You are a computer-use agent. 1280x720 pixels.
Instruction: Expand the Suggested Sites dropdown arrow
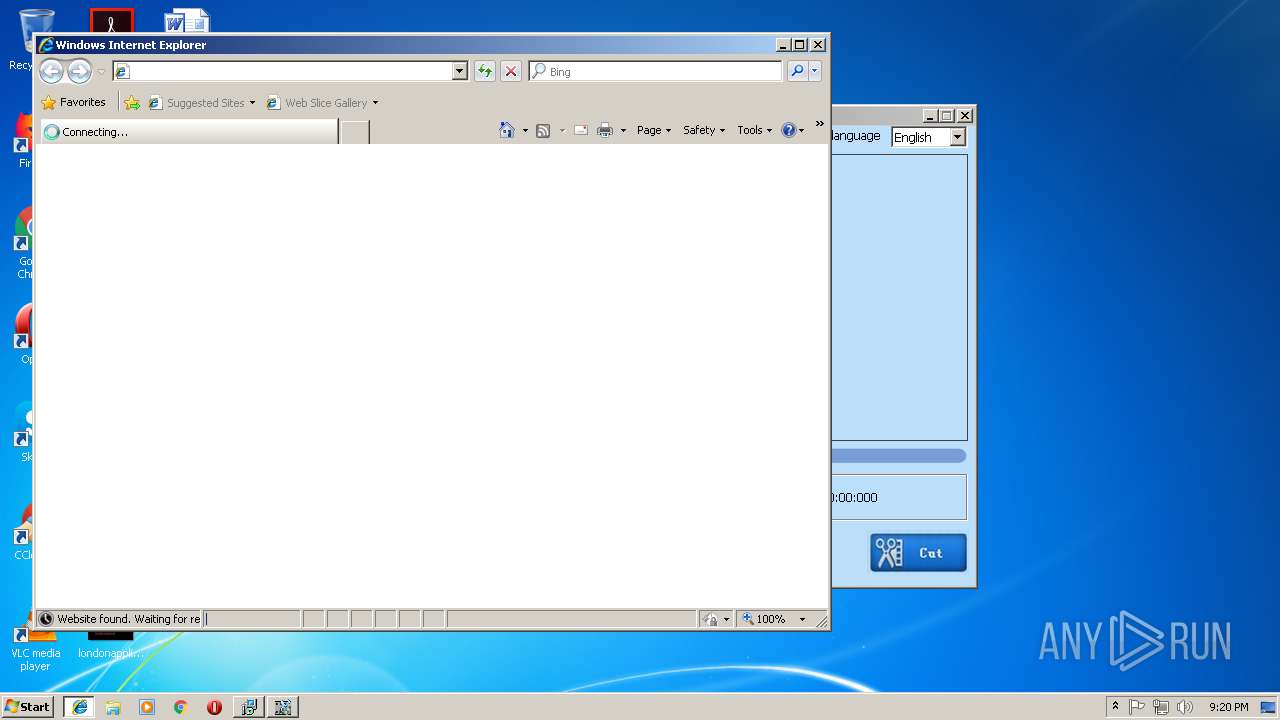click(x=252, y=102)
